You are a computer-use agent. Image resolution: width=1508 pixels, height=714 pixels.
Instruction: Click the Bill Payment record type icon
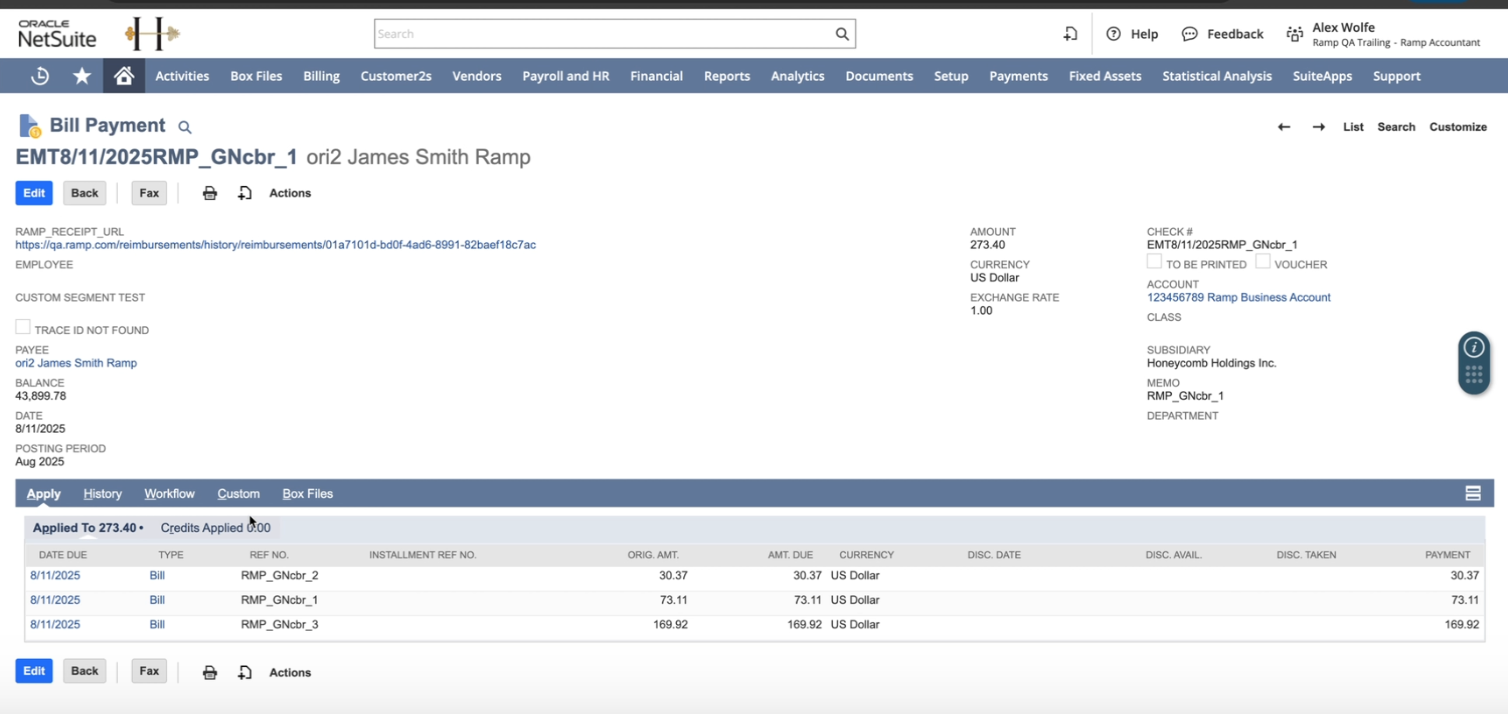[29, 126]
